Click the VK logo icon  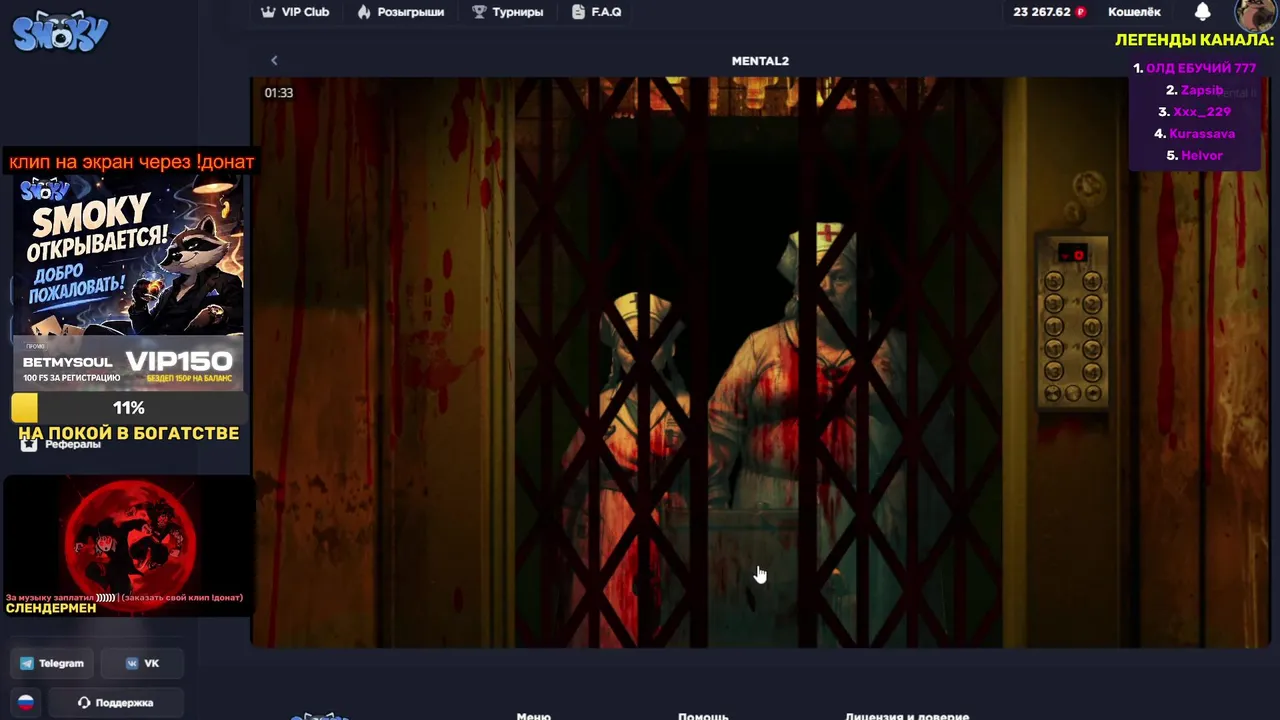[x=132, y=663]
